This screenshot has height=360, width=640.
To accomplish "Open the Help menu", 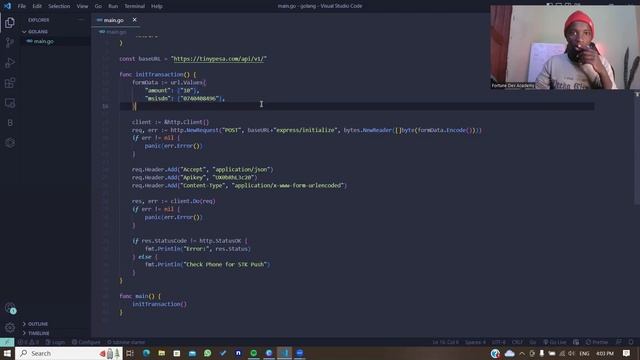I will [157, 6].
